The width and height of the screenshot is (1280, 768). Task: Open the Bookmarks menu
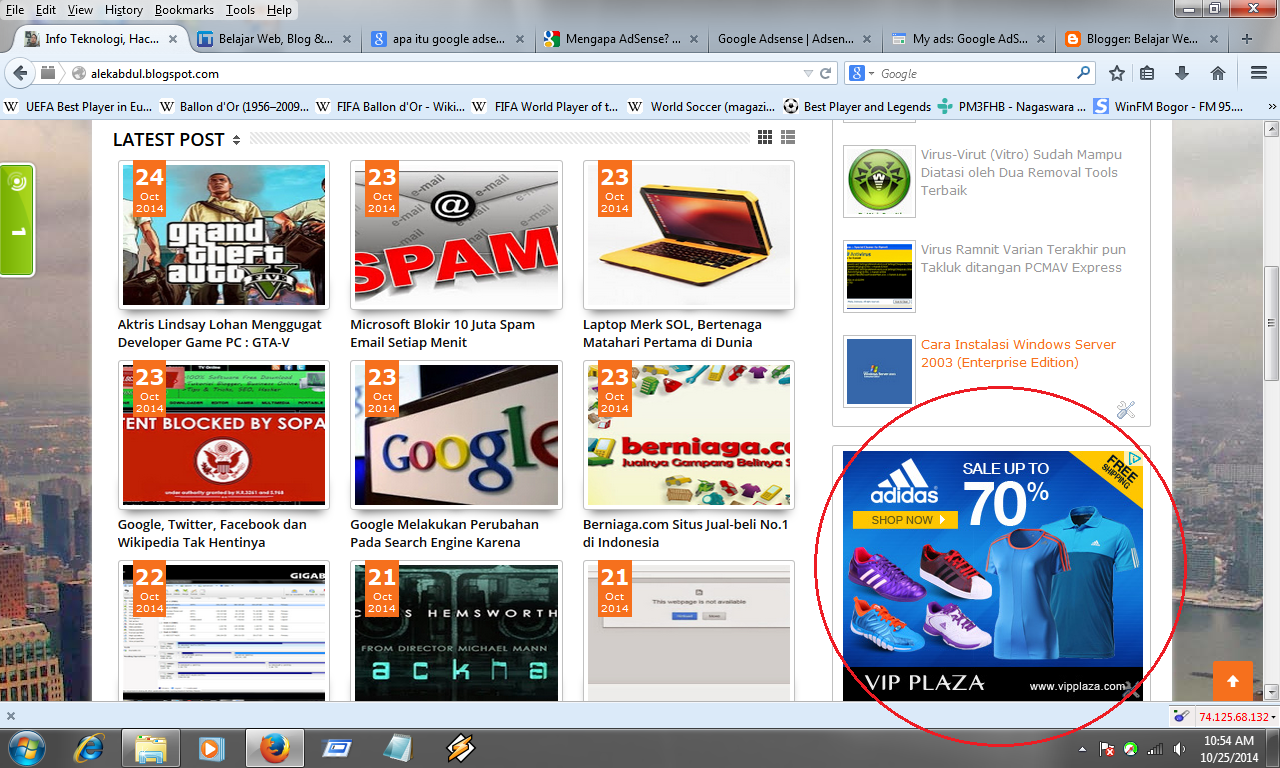pos(186,9)
